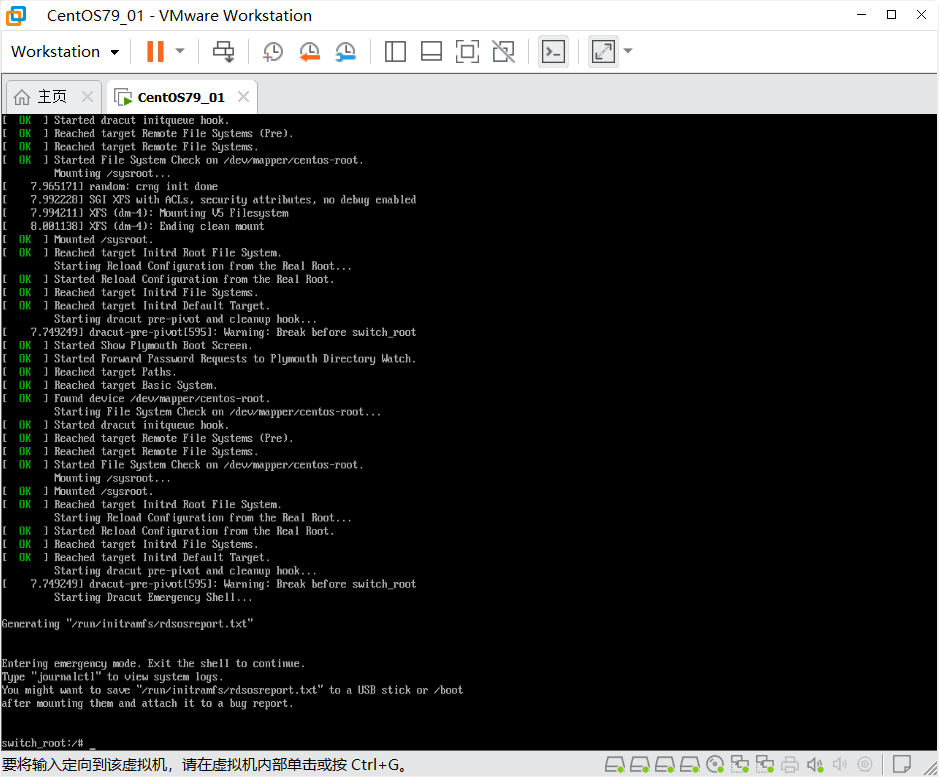
Task: Close the CentOS79_01 tab
Action: point(243,96)
